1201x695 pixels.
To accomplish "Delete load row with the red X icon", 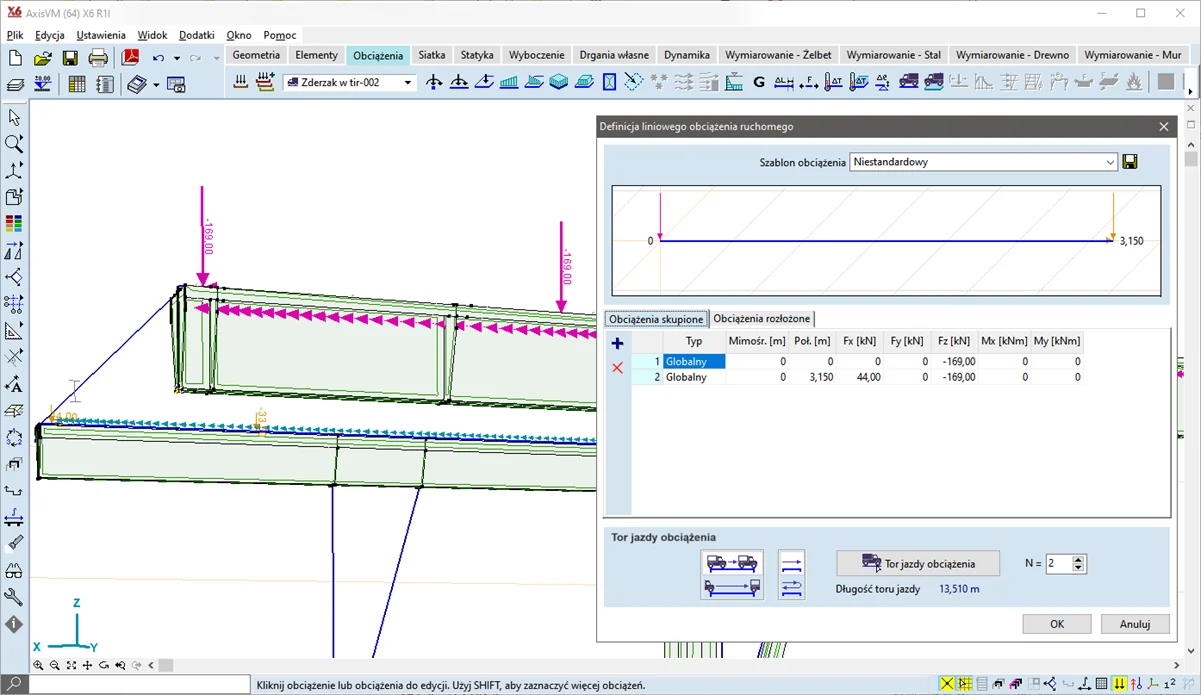I will point(617,368).
